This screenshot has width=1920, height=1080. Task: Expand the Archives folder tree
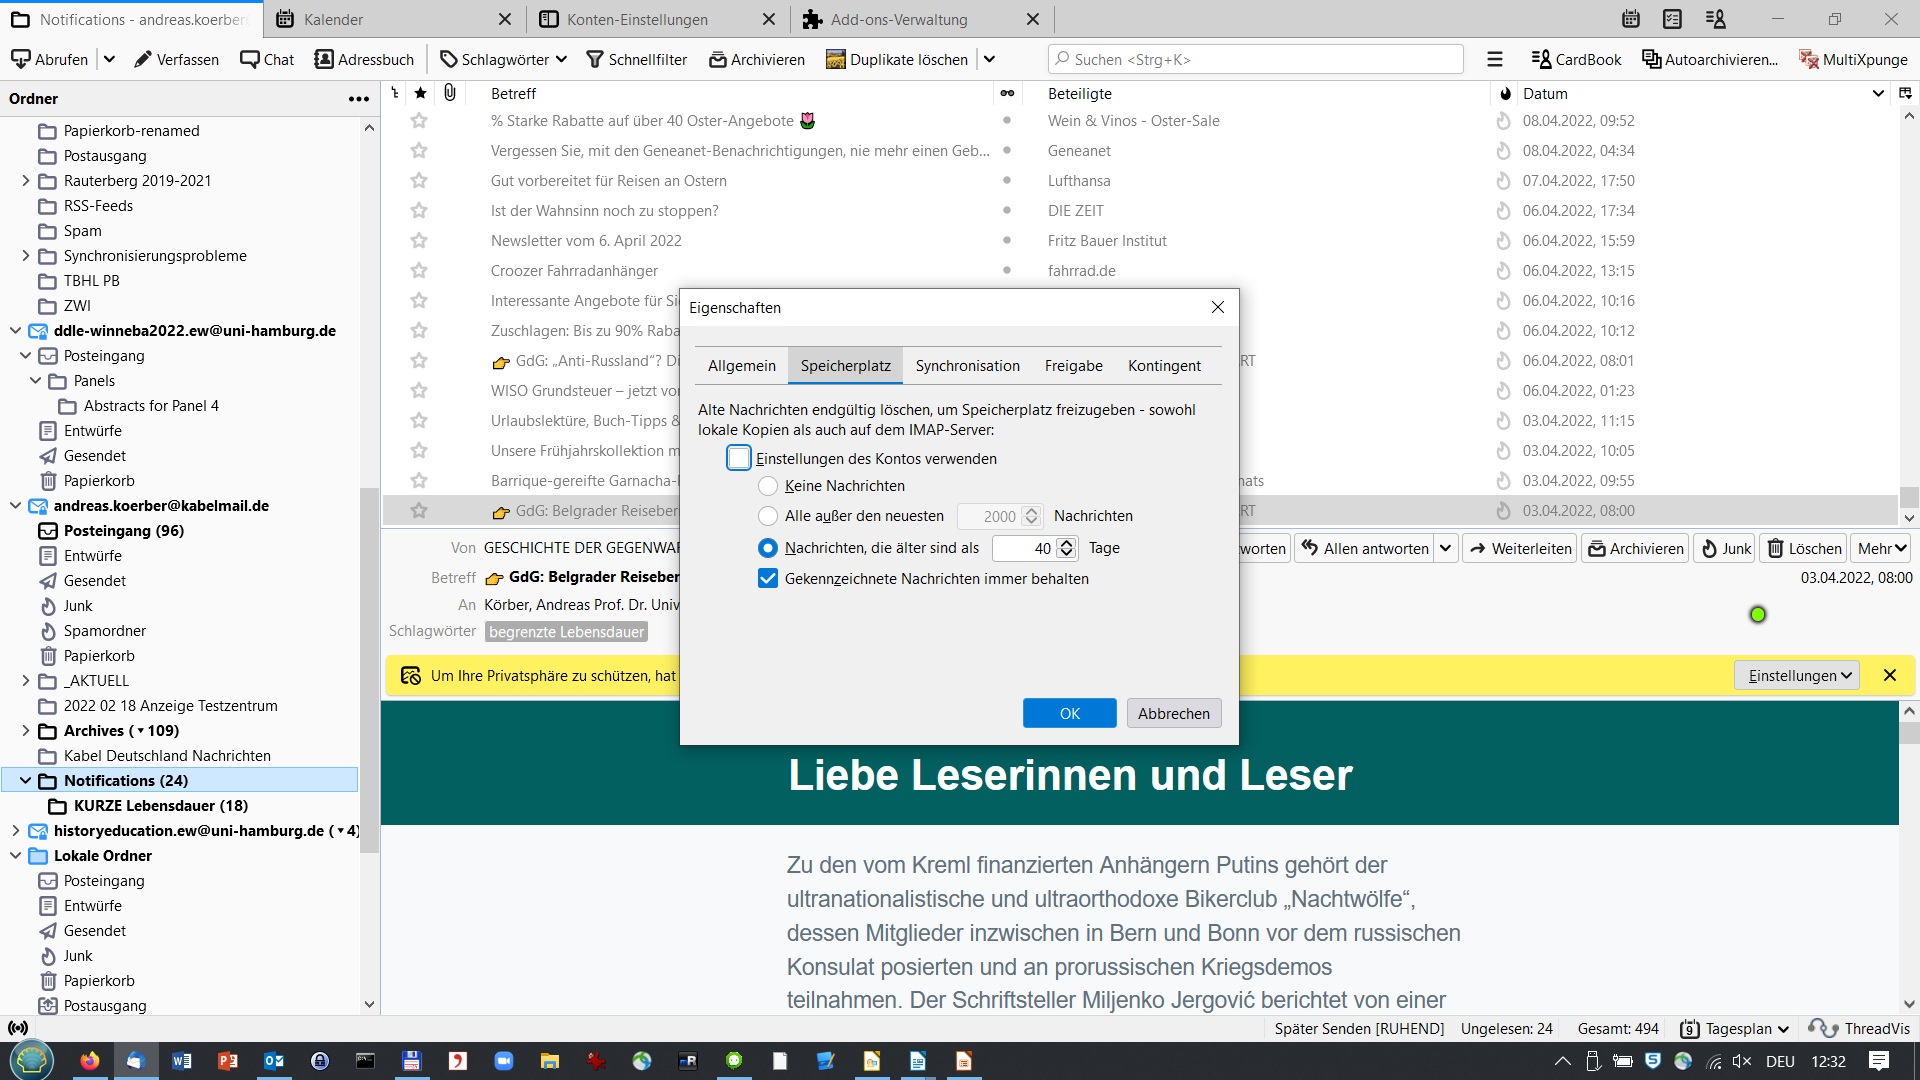tap(25, 731)
